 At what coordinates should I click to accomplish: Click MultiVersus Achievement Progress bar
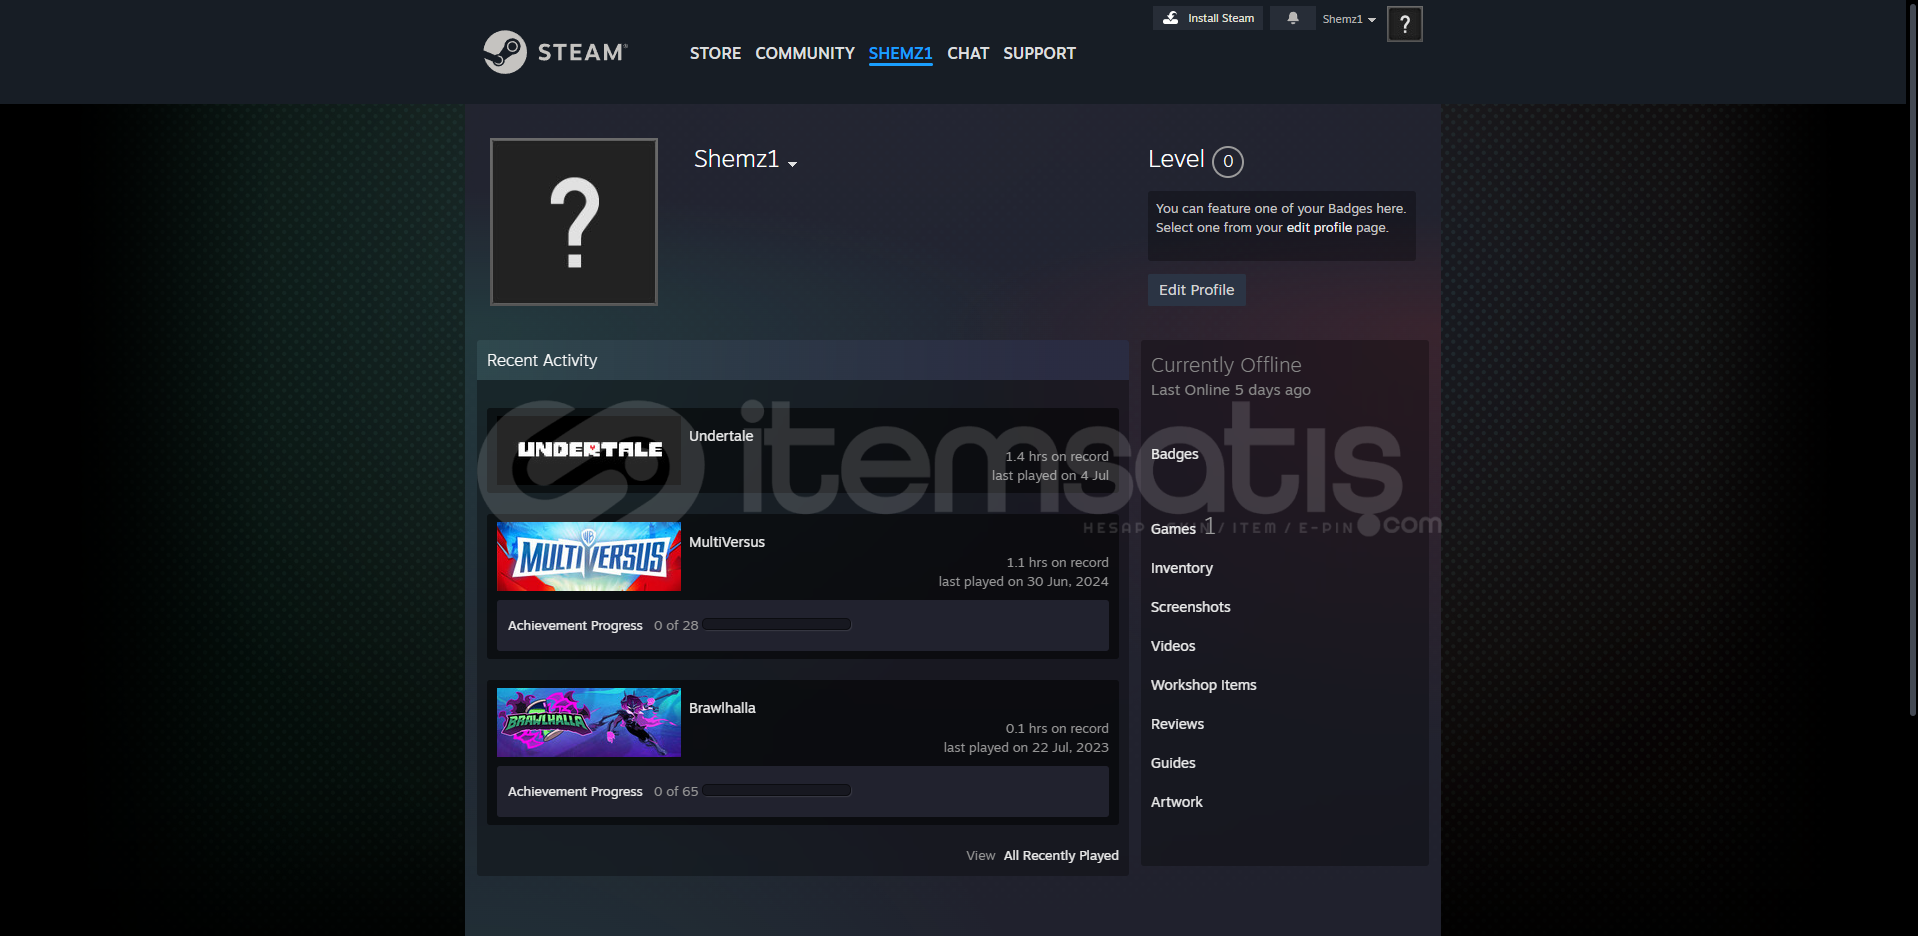click(776, 624)
